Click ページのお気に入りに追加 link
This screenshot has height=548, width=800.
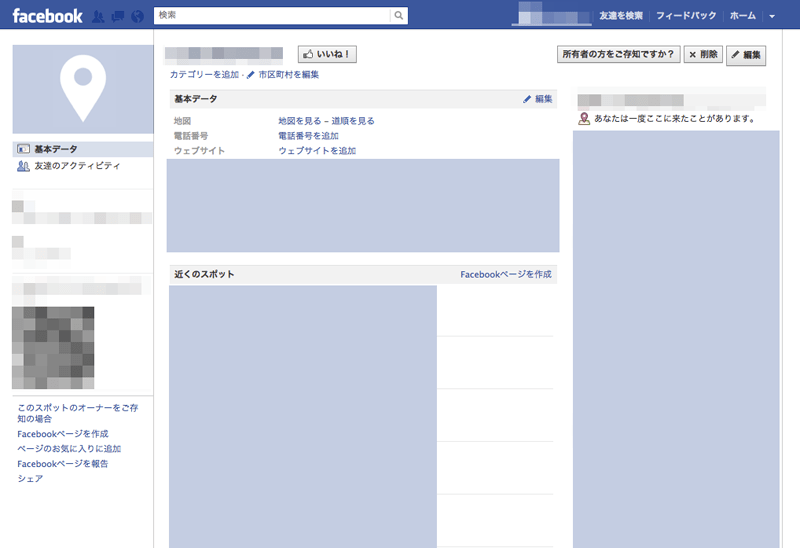coord(69,449)
